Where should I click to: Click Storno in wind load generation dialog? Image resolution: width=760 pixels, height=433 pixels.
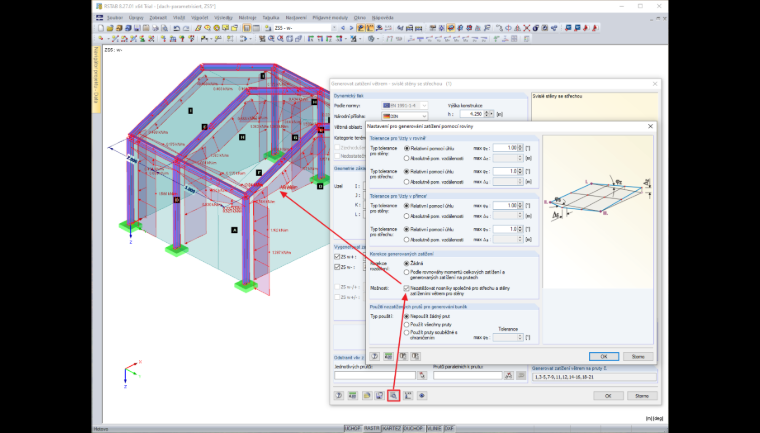click(642, 396)
